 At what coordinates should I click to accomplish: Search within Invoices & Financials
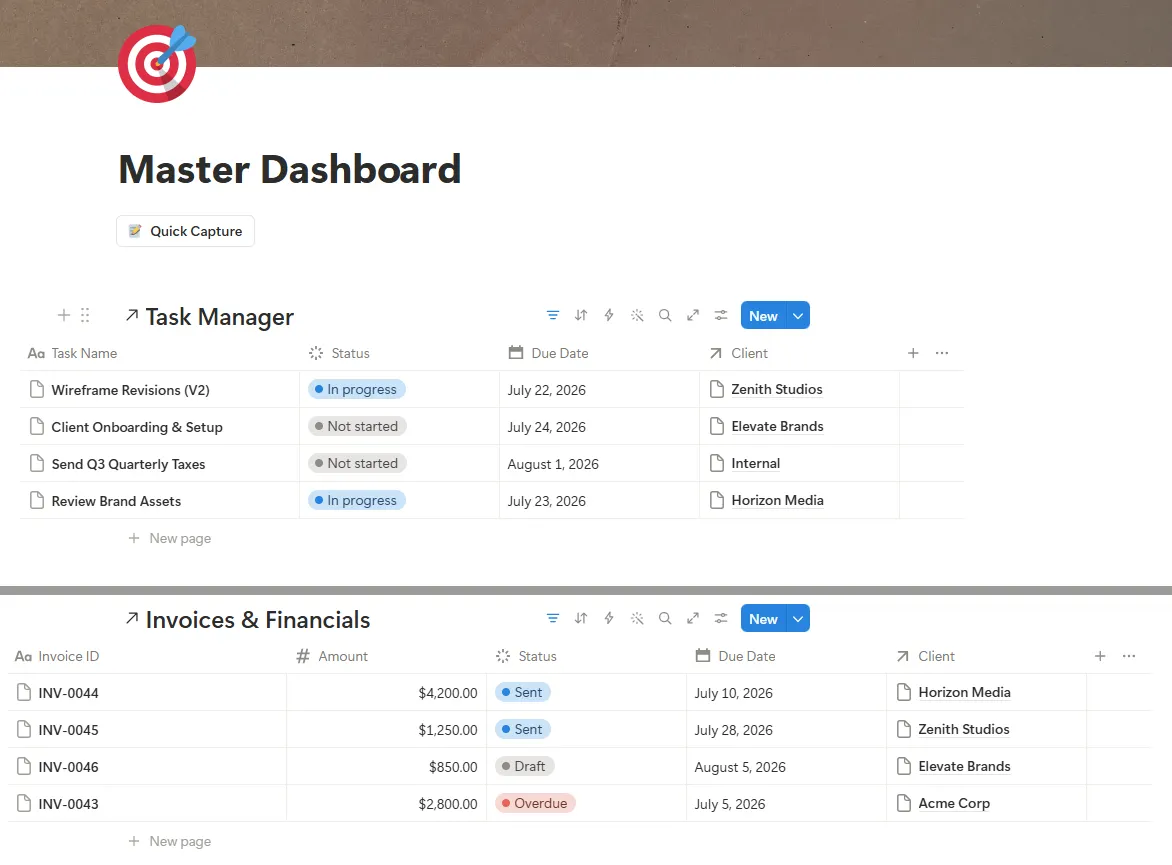click(664, 618)
